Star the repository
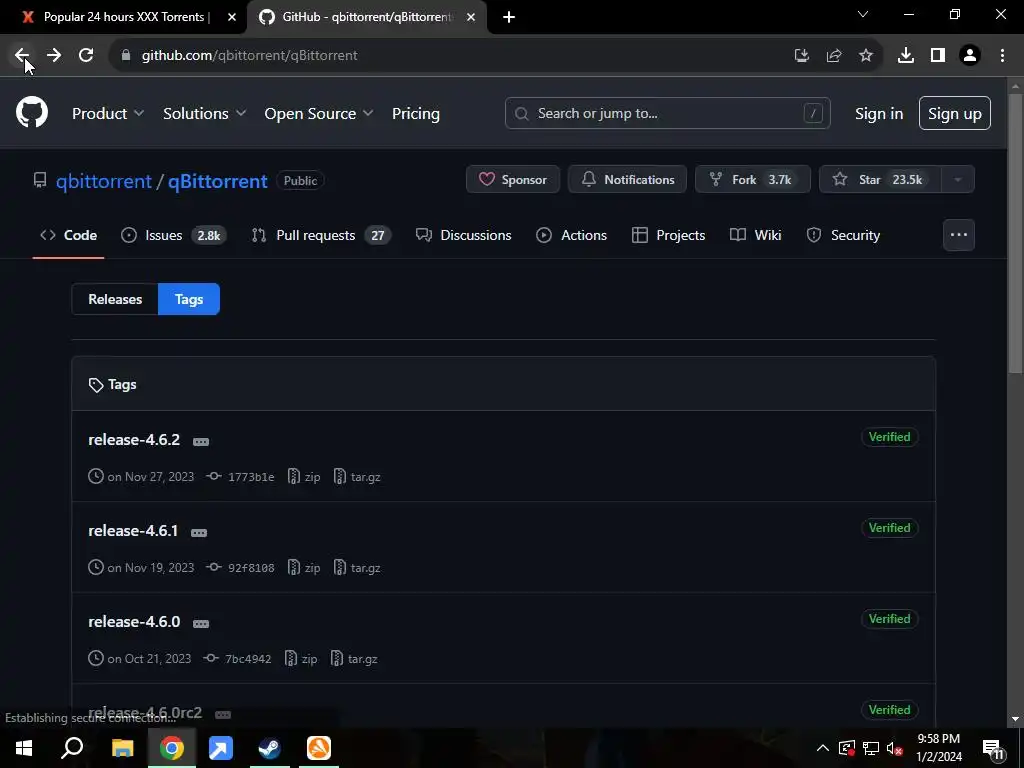1024x768 pixels. [x=880, y=180]
